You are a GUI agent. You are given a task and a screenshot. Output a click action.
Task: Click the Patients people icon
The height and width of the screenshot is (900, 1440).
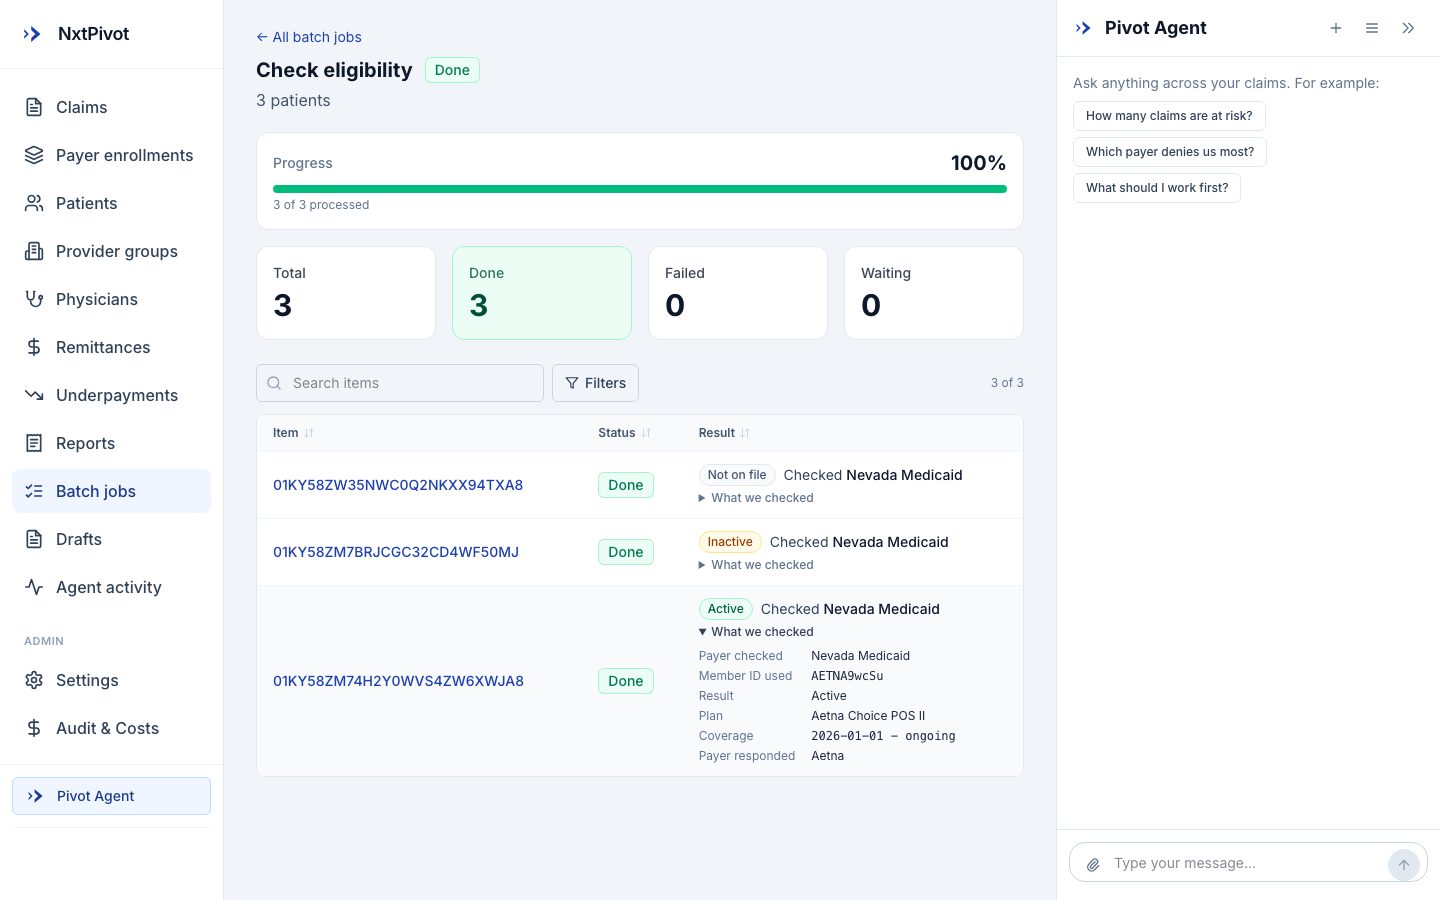point(34,203)
